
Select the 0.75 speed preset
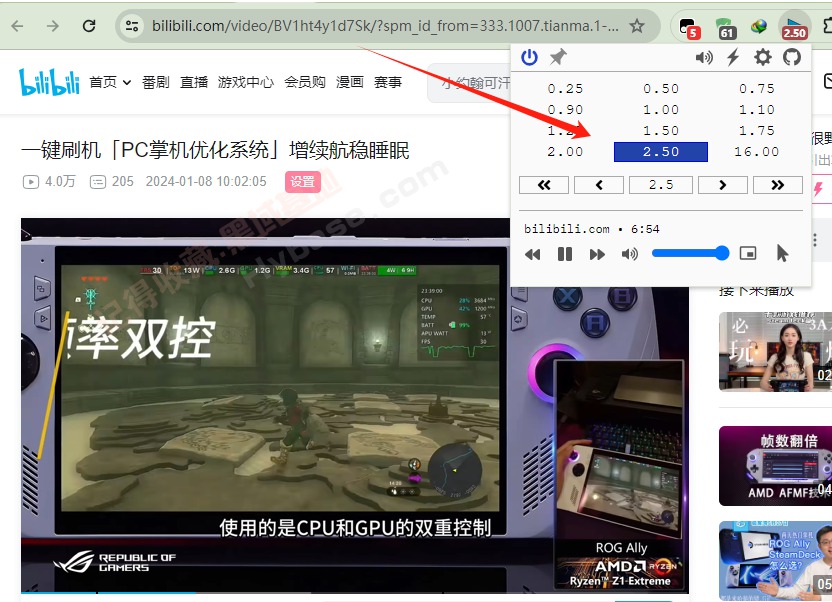(x=757, y=89)
